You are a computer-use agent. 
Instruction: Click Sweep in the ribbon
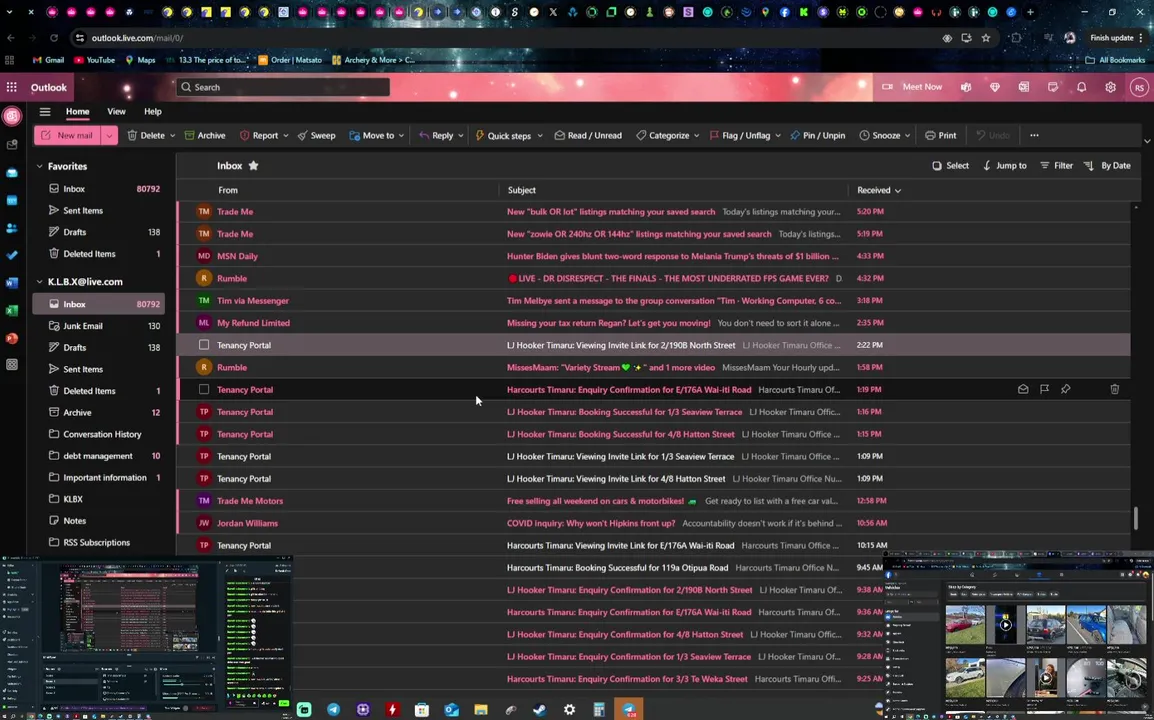pyautogui.click(x=316, y=135)
